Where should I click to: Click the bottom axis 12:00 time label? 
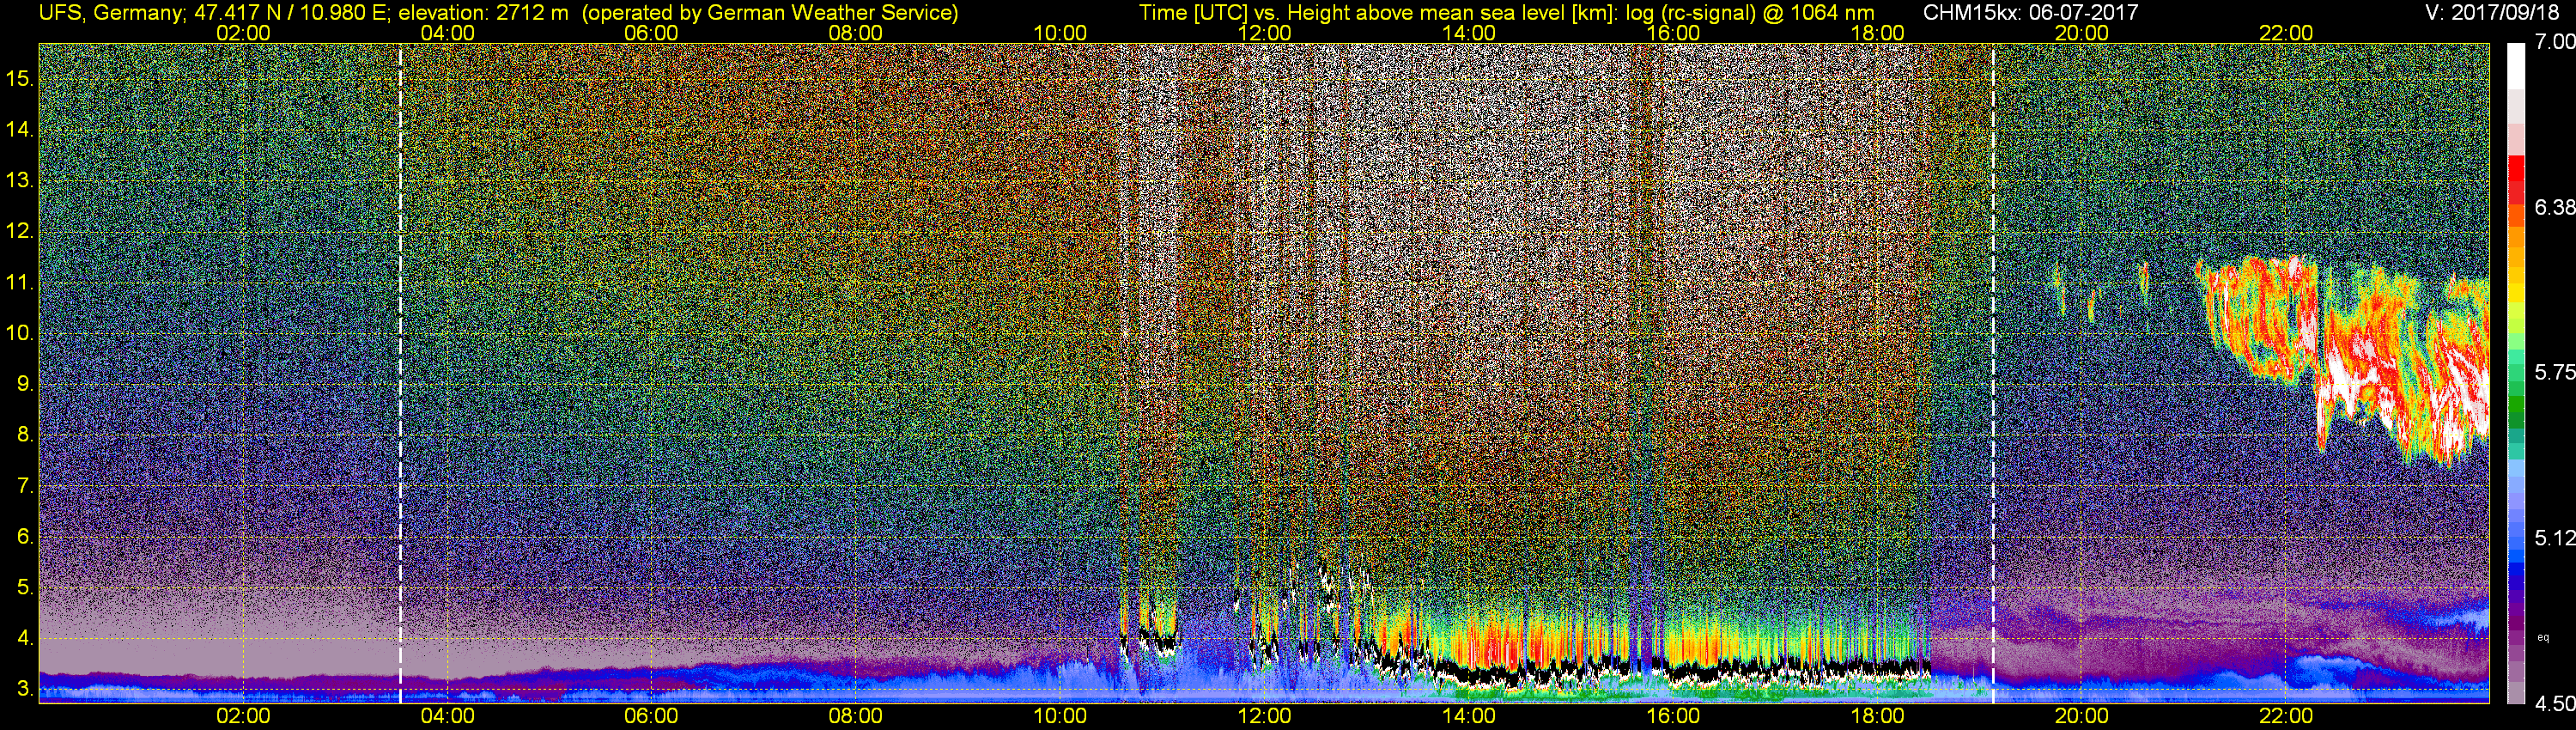[x=1264, y=716]
